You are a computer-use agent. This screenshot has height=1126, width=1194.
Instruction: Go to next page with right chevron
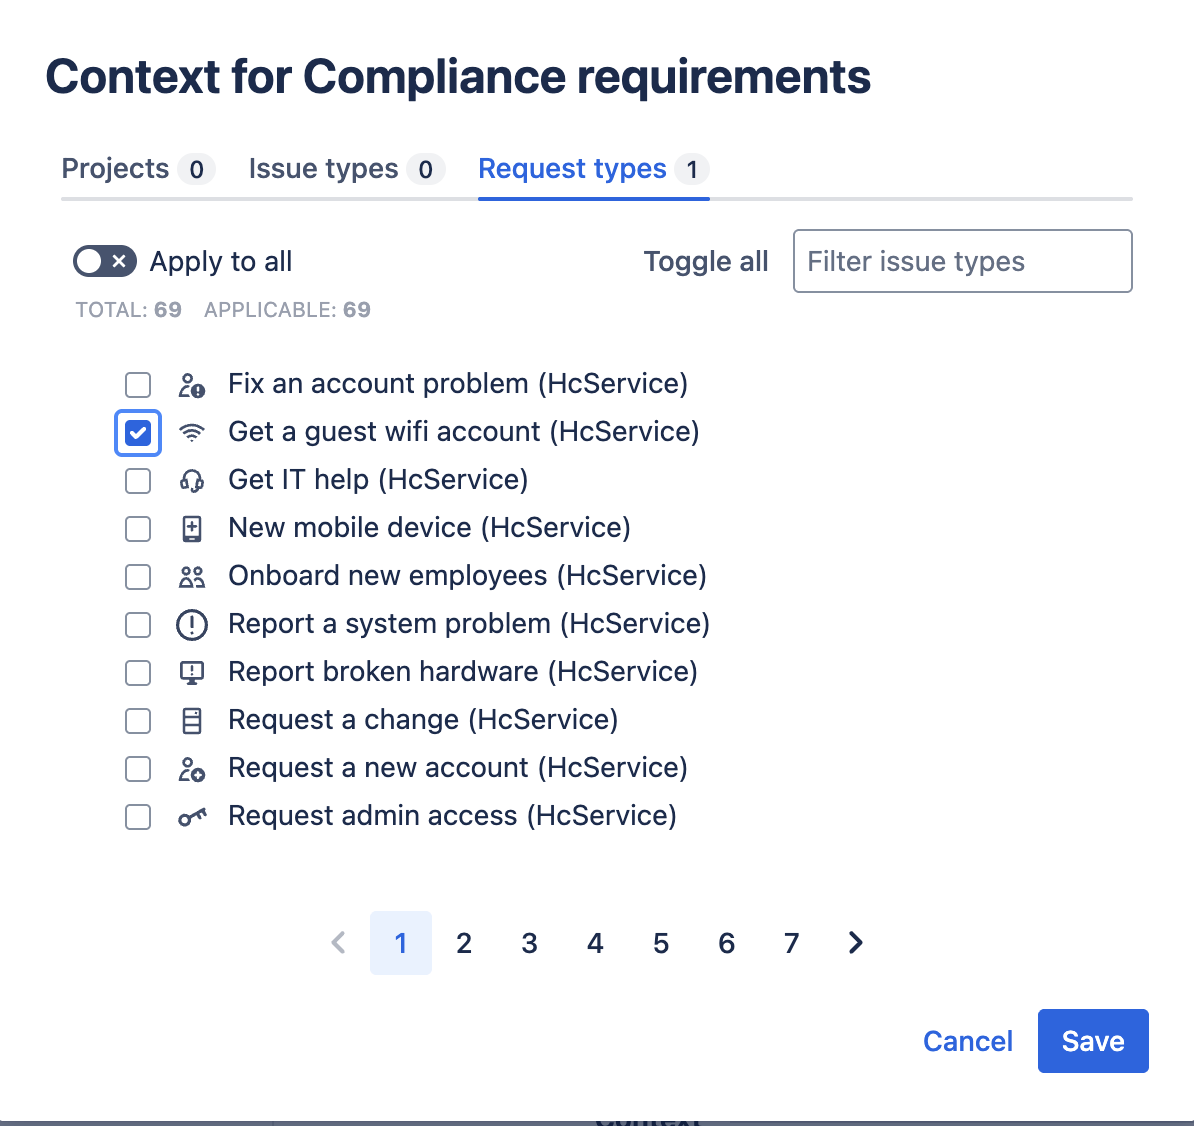pos(855,943)
